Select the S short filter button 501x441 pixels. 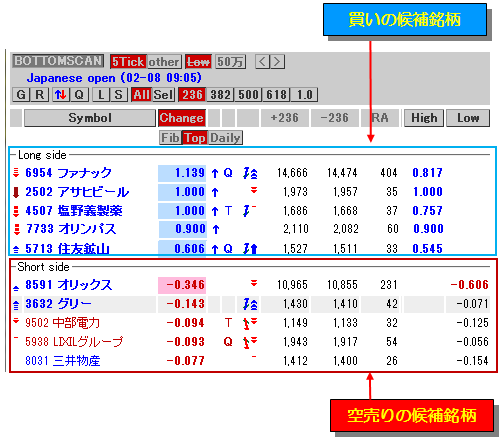118,95
